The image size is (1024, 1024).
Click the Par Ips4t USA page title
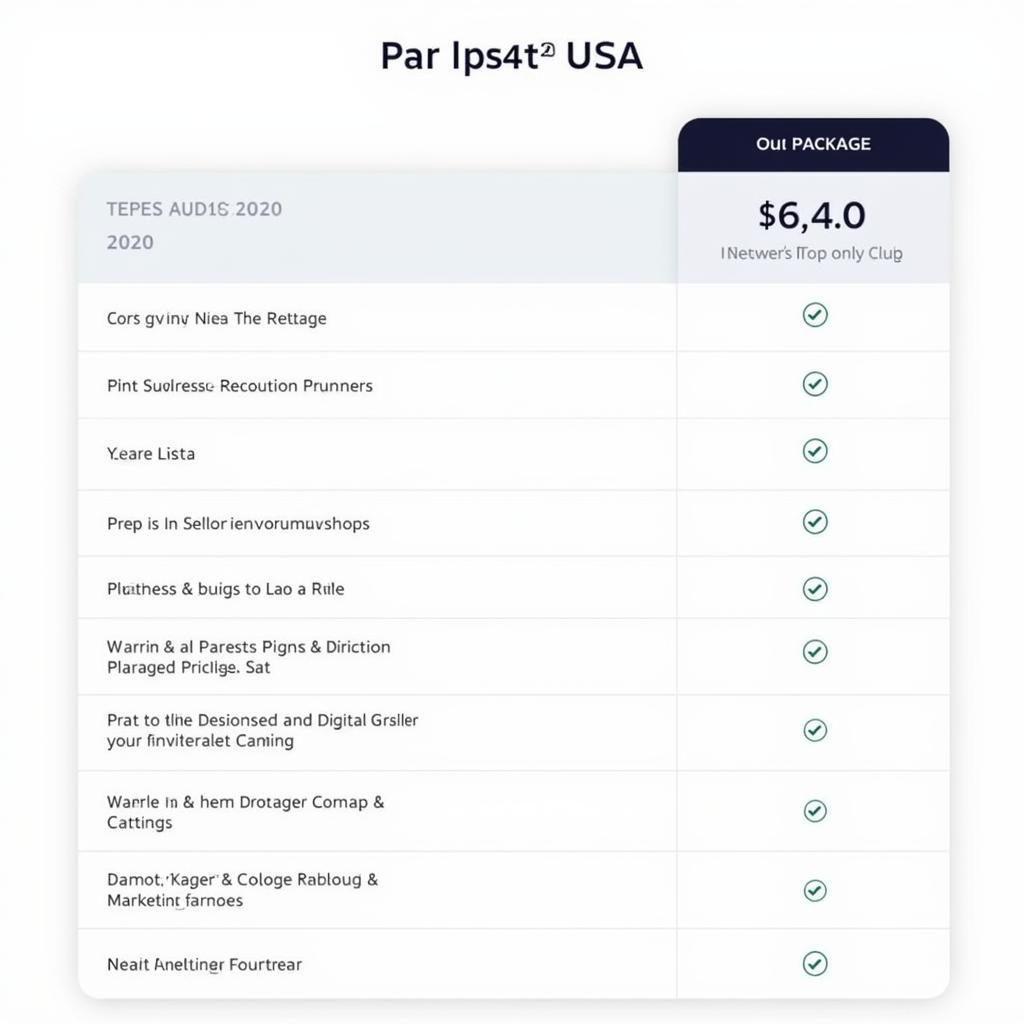[511, 56]
